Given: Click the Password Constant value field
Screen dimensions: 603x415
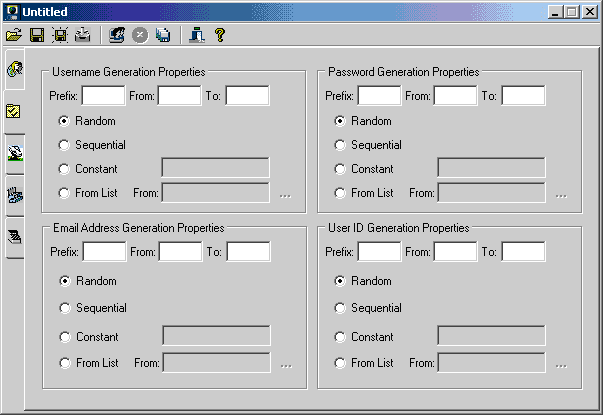Looking at the screenshot, I should pos(491,167).
